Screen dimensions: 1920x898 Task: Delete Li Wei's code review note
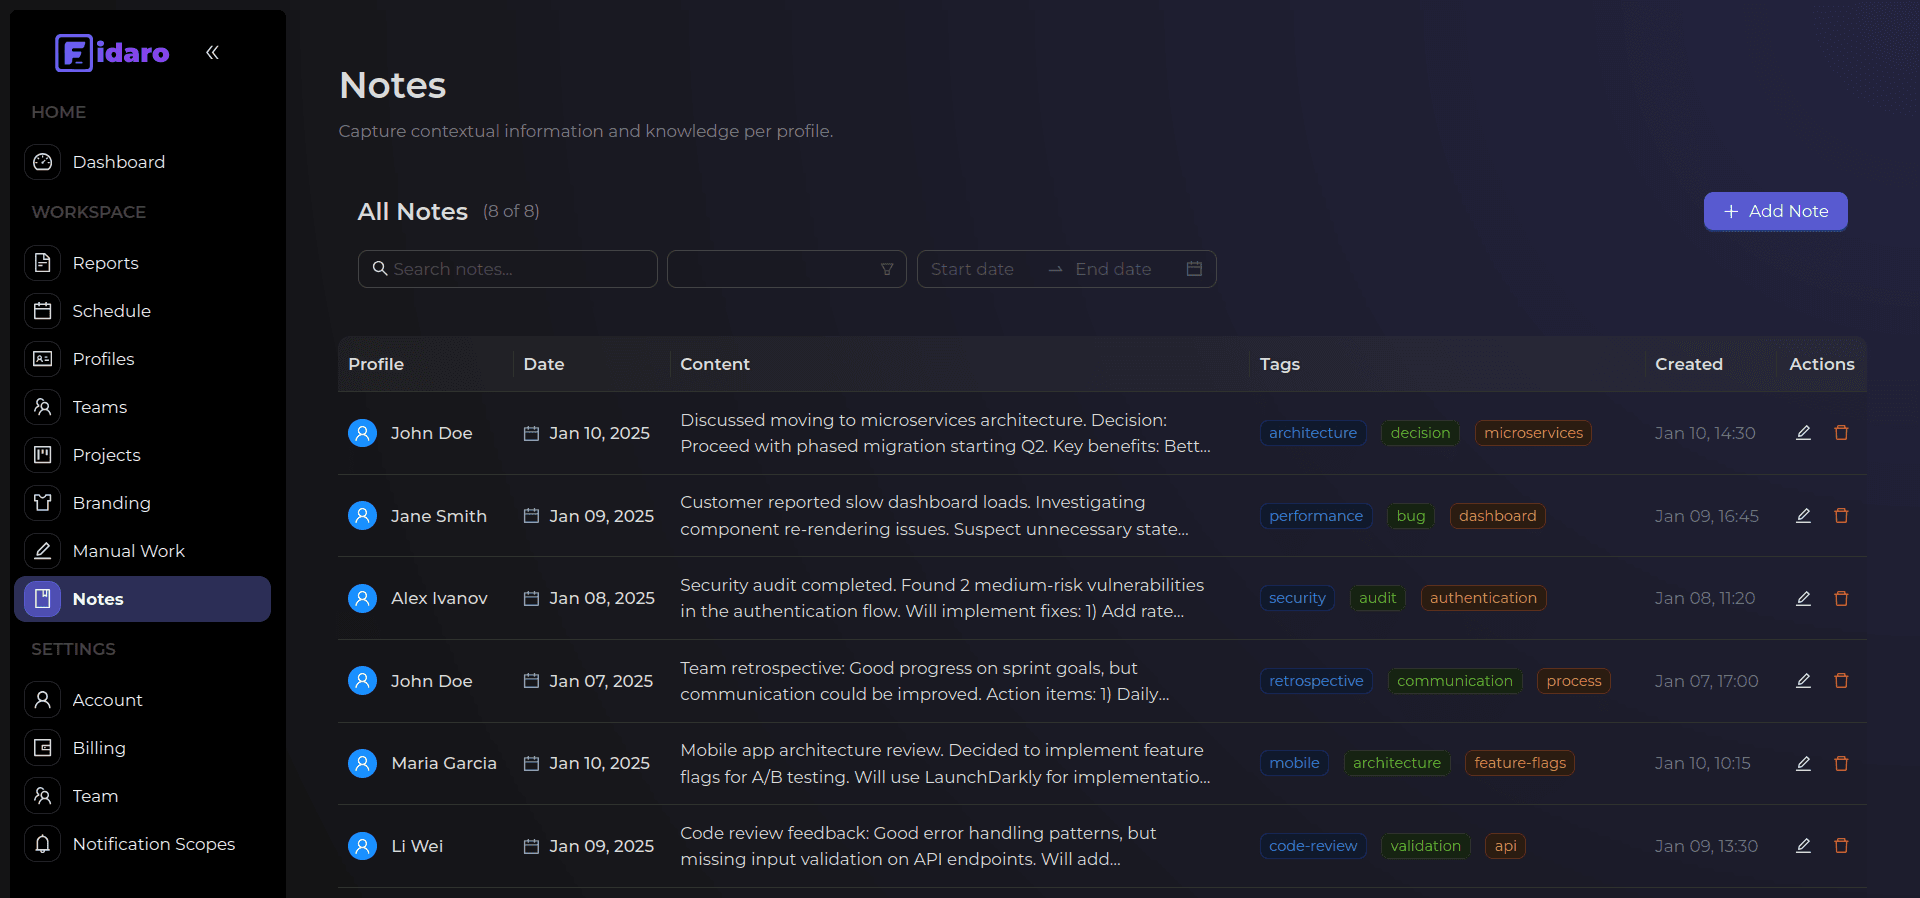click(x=1841, y=846)
